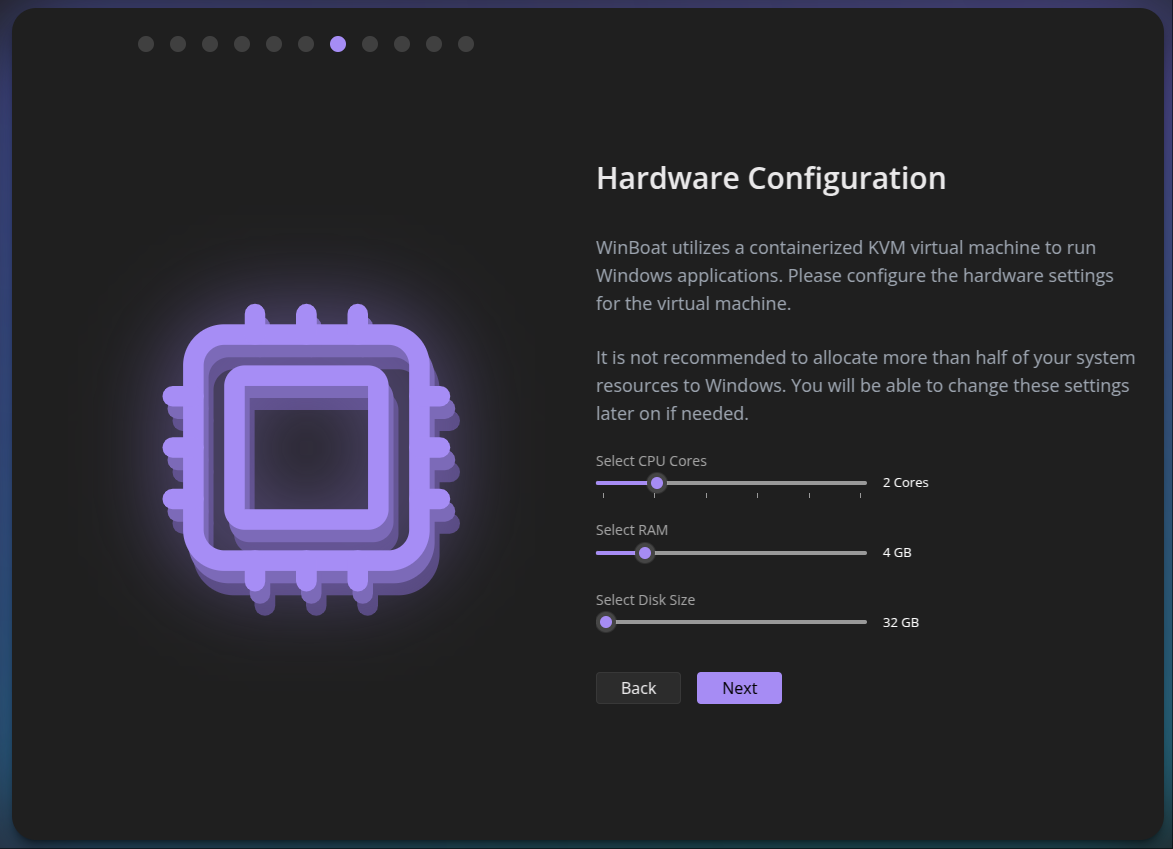The width and height of the screenshot is (1173, 849).
Task: Click the RAM slider handle
Action: click(645, 553)
